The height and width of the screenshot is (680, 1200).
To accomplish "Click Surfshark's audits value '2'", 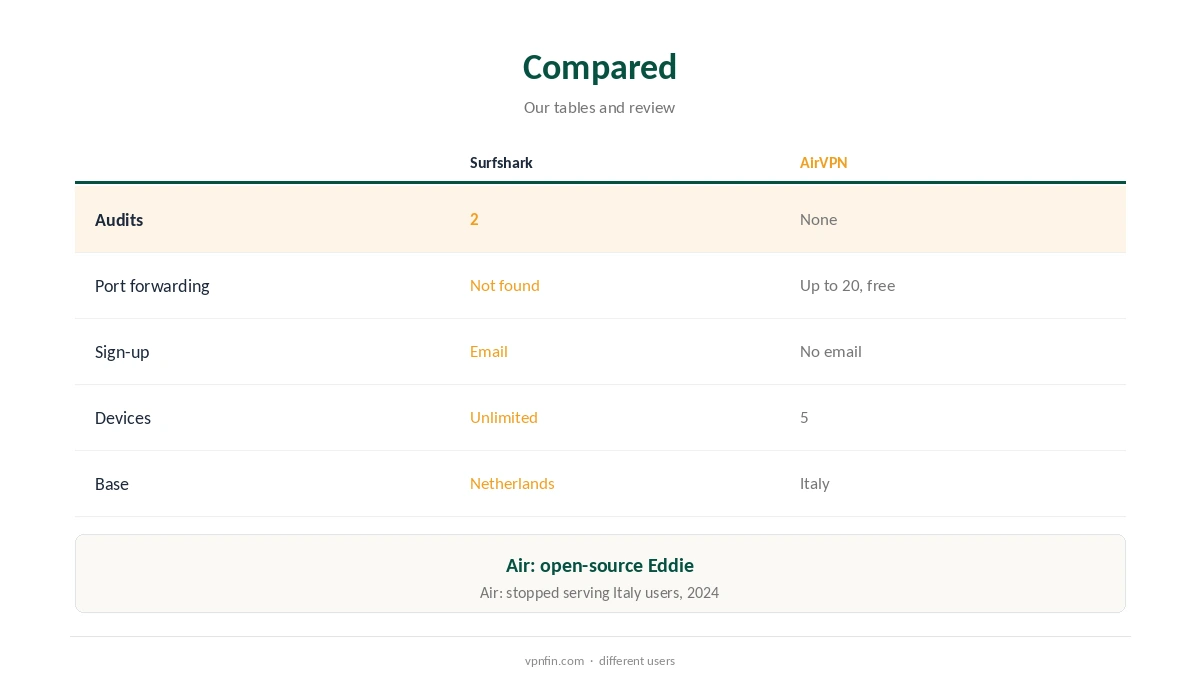I will pos(474,219).
